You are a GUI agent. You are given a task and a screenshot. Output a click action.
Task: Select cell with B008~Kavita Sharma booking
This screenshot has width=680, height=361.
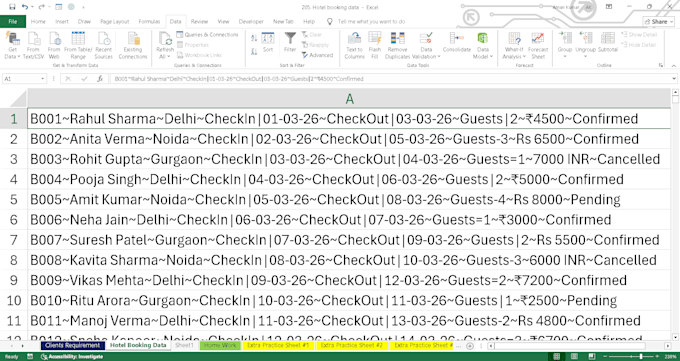tap(349, 260)
